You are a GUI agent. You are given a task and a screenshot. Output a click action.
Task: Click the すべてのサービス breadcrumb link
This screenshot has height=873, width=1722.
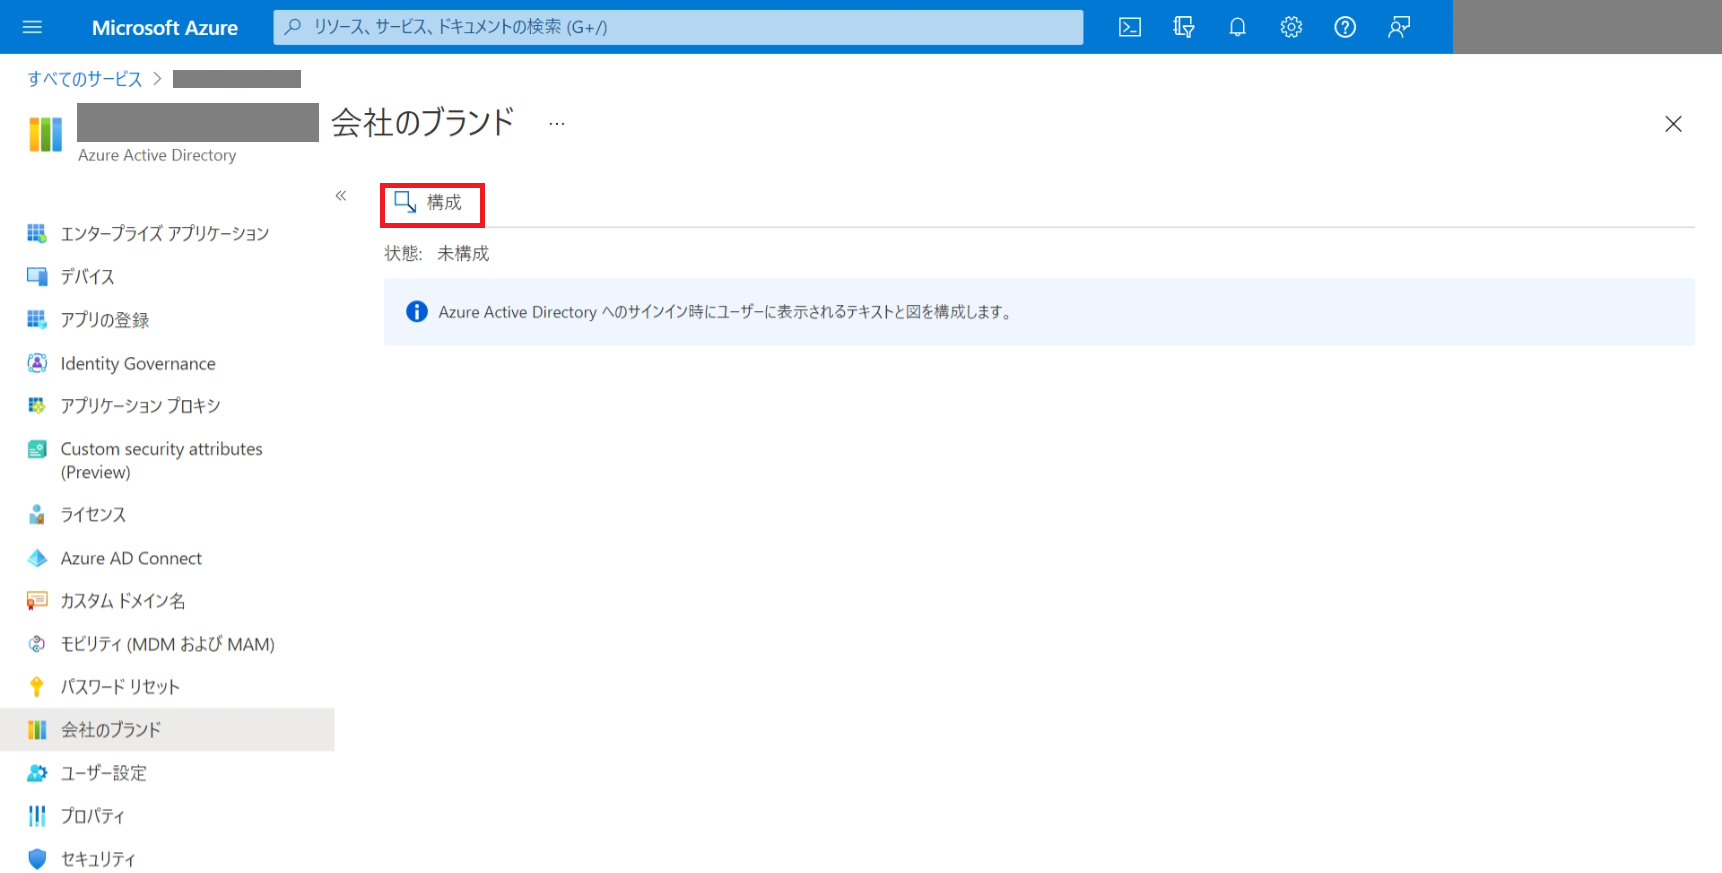(x=85, y=79)
